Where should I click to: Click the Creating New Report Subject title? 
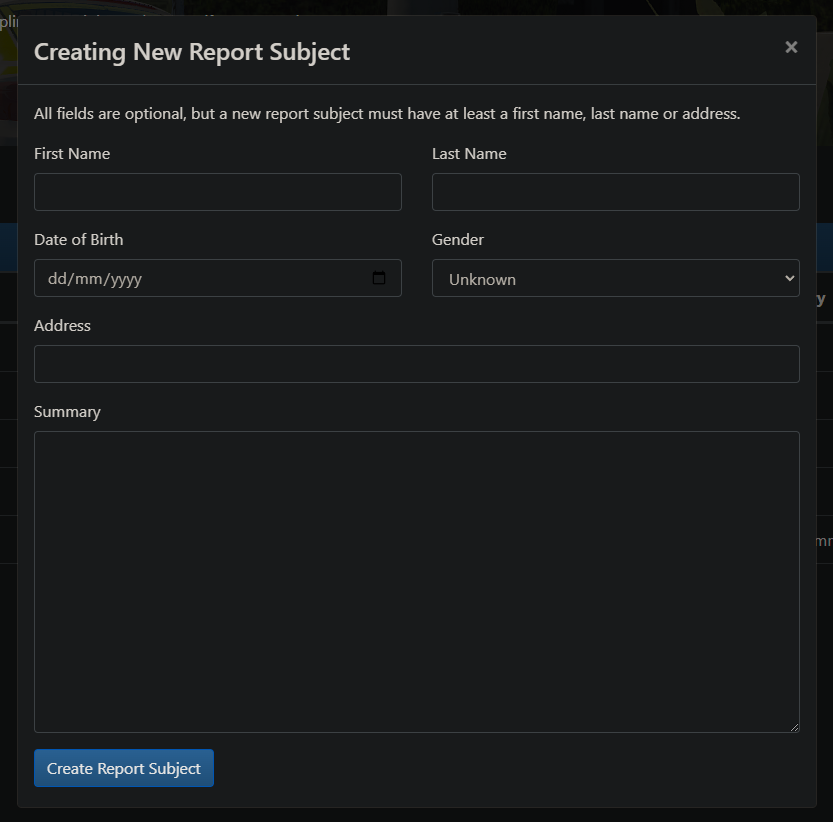tap(192, 52)
